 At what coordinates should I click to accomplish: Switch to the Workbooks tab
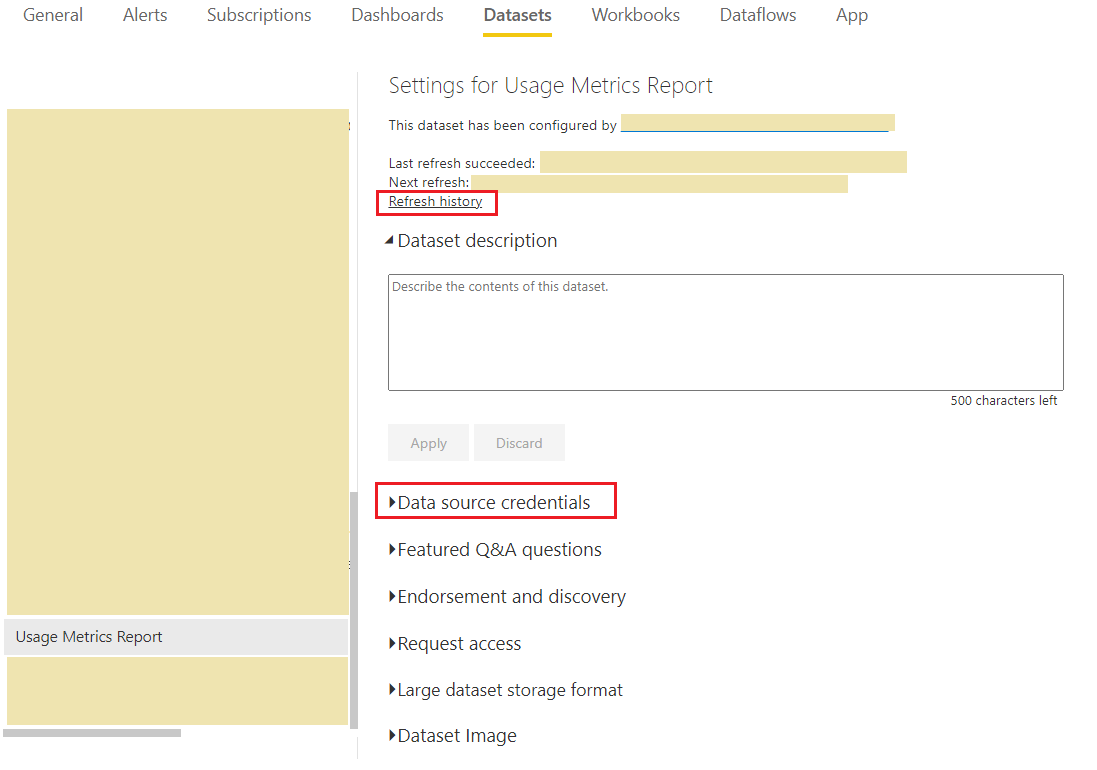pos(635,15)
